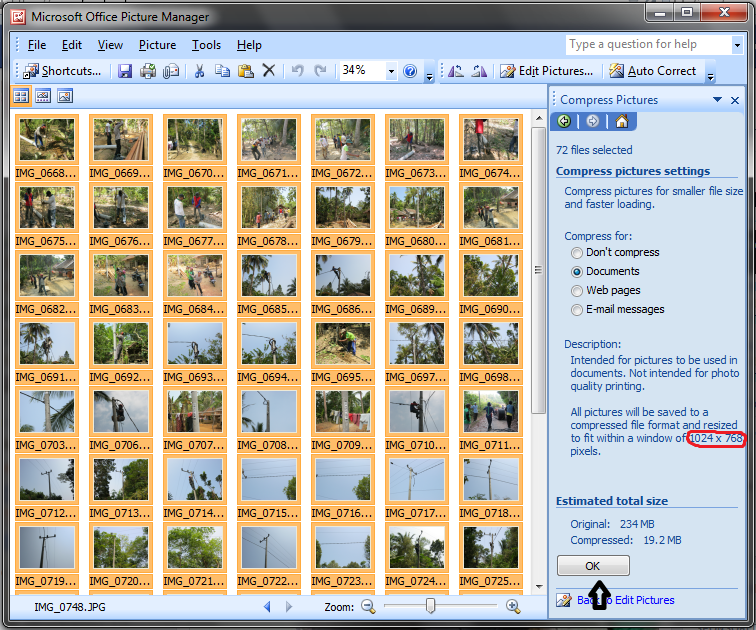This screenshot has height=630, width=756.
Task: Click the Undo arrow icon
Action: pos(297,71)
